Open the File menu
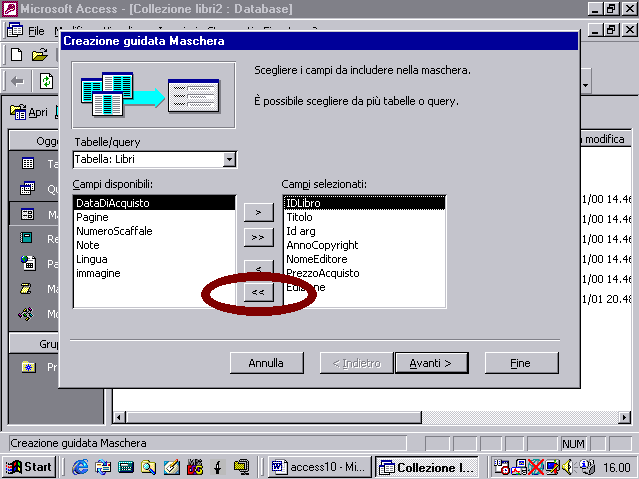Viewport: 639px width, 479px height. tap(36, 31)
